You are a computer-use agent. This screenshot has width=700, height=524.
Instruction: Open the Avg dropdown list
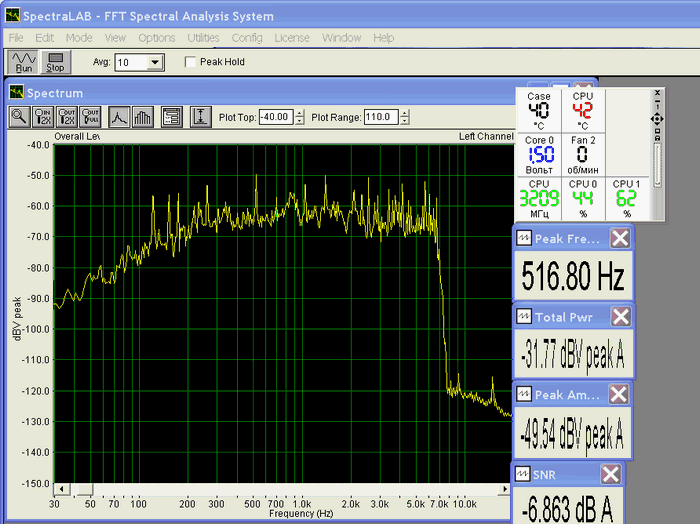pyautogui.click(x=154, y=62)
